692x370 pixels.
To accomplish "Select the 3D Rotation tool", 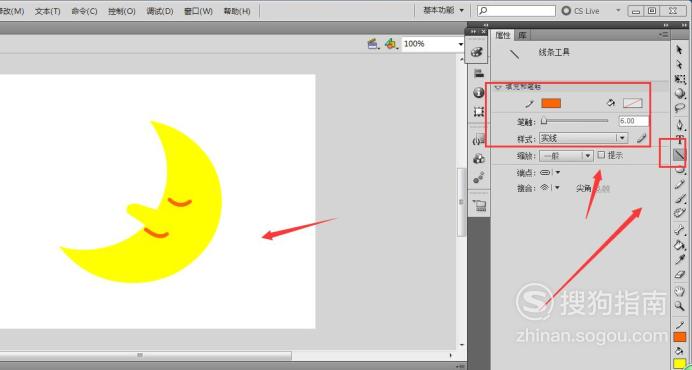I will coord(680,94).
